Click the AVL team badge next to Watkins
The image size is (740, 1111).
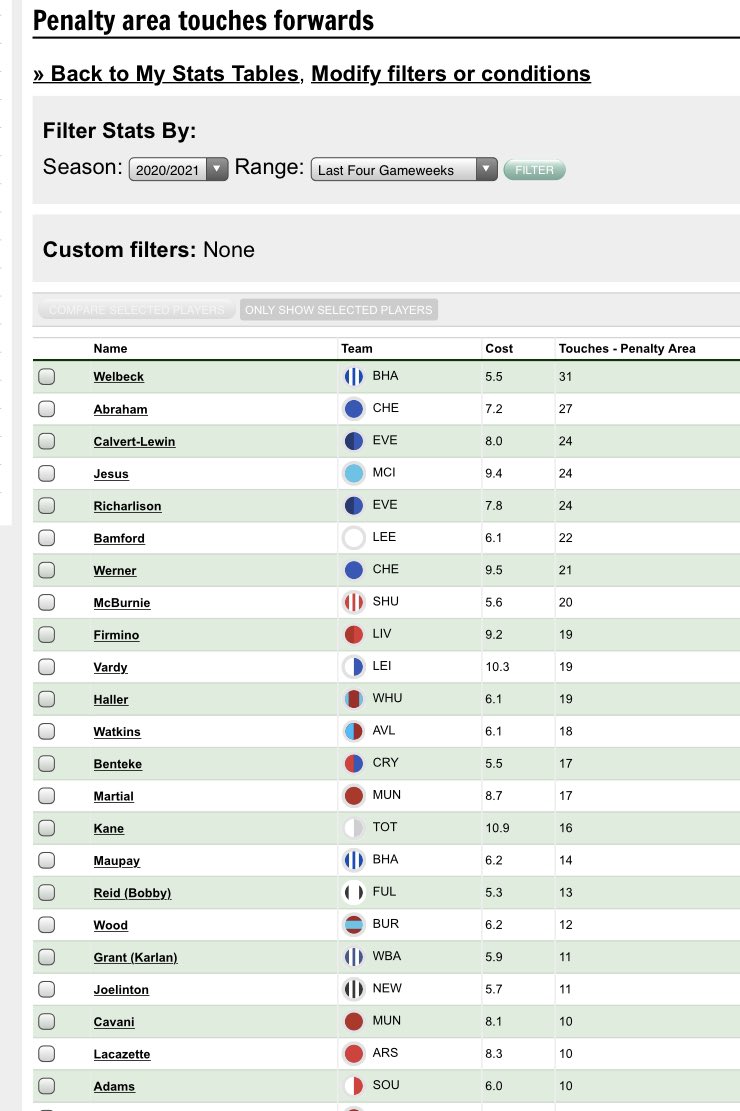tap(354, 731)
